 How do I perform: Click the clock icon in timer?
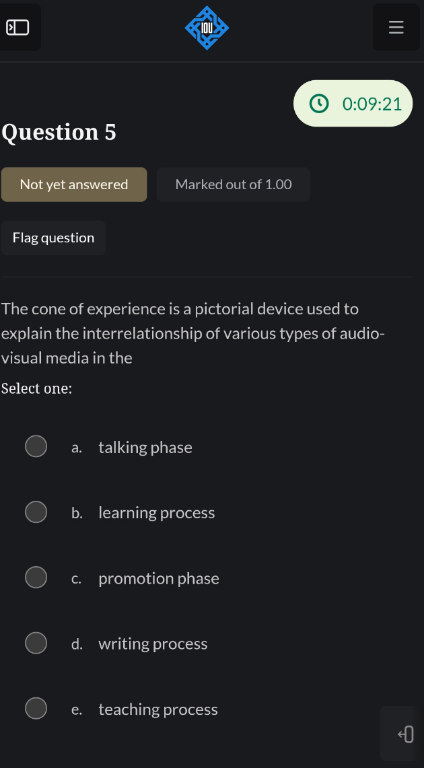coord(319,104)
